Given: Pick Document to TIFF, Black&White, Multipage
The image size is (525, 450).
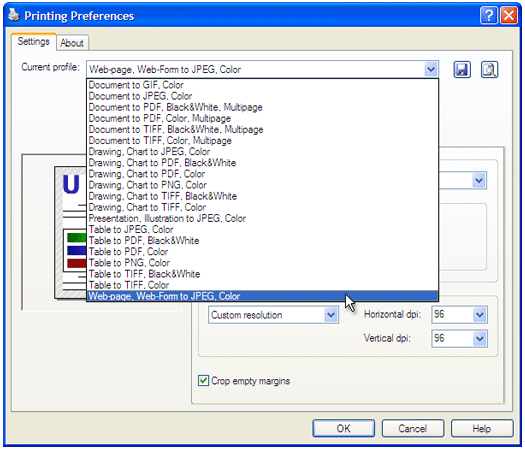Looking at the screenshot, I should coord(262,129).
